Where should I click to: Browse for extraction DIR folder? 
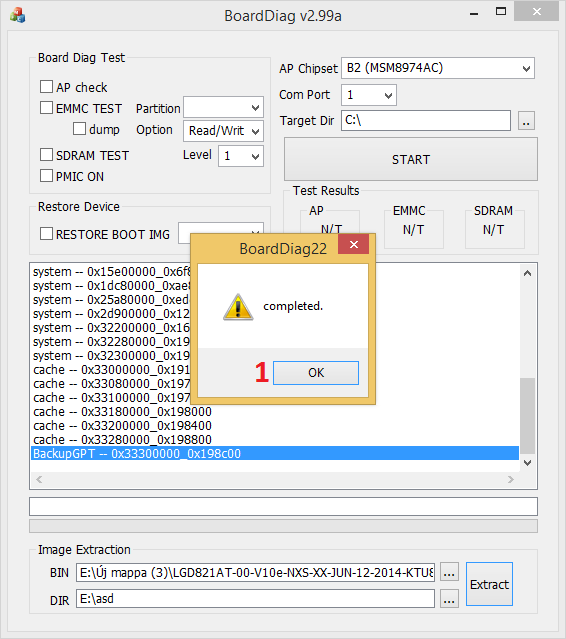(449, 599)
